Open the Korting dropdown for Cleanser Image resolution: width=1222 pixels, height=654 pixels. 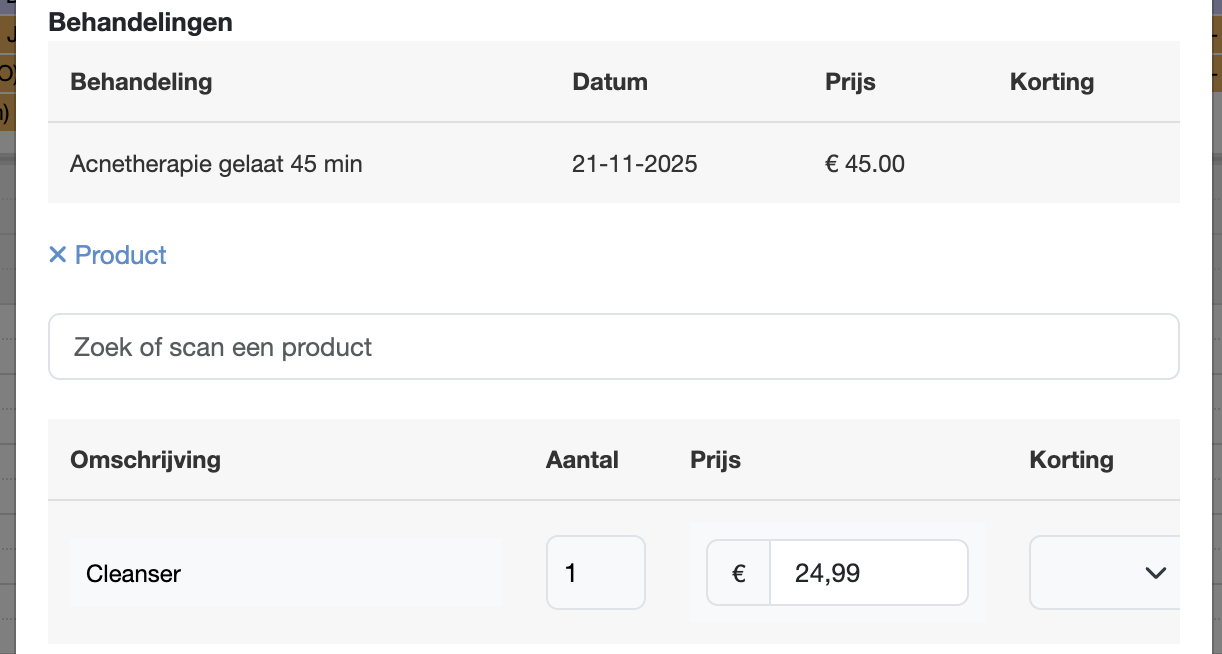pos(1104,573)
